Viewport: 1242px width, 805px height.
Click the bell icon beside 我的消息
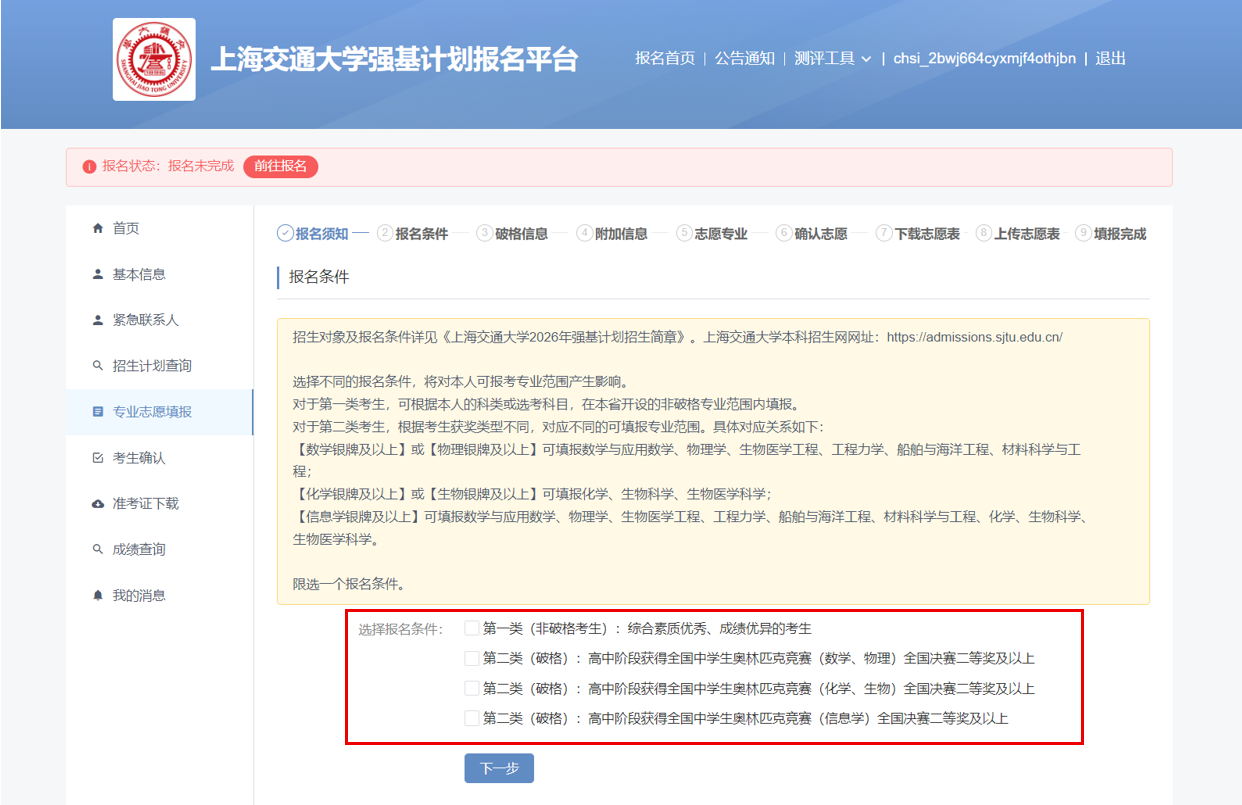98,596
